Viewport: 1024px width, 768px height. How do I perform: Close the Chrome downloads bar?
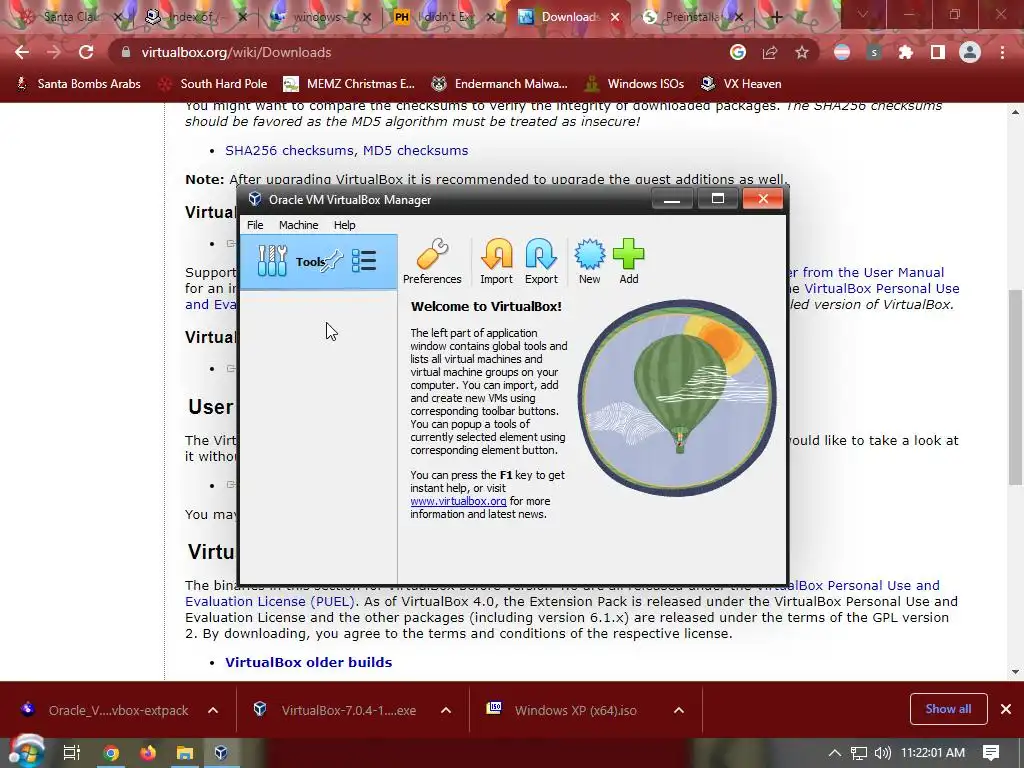[1006, 709]
